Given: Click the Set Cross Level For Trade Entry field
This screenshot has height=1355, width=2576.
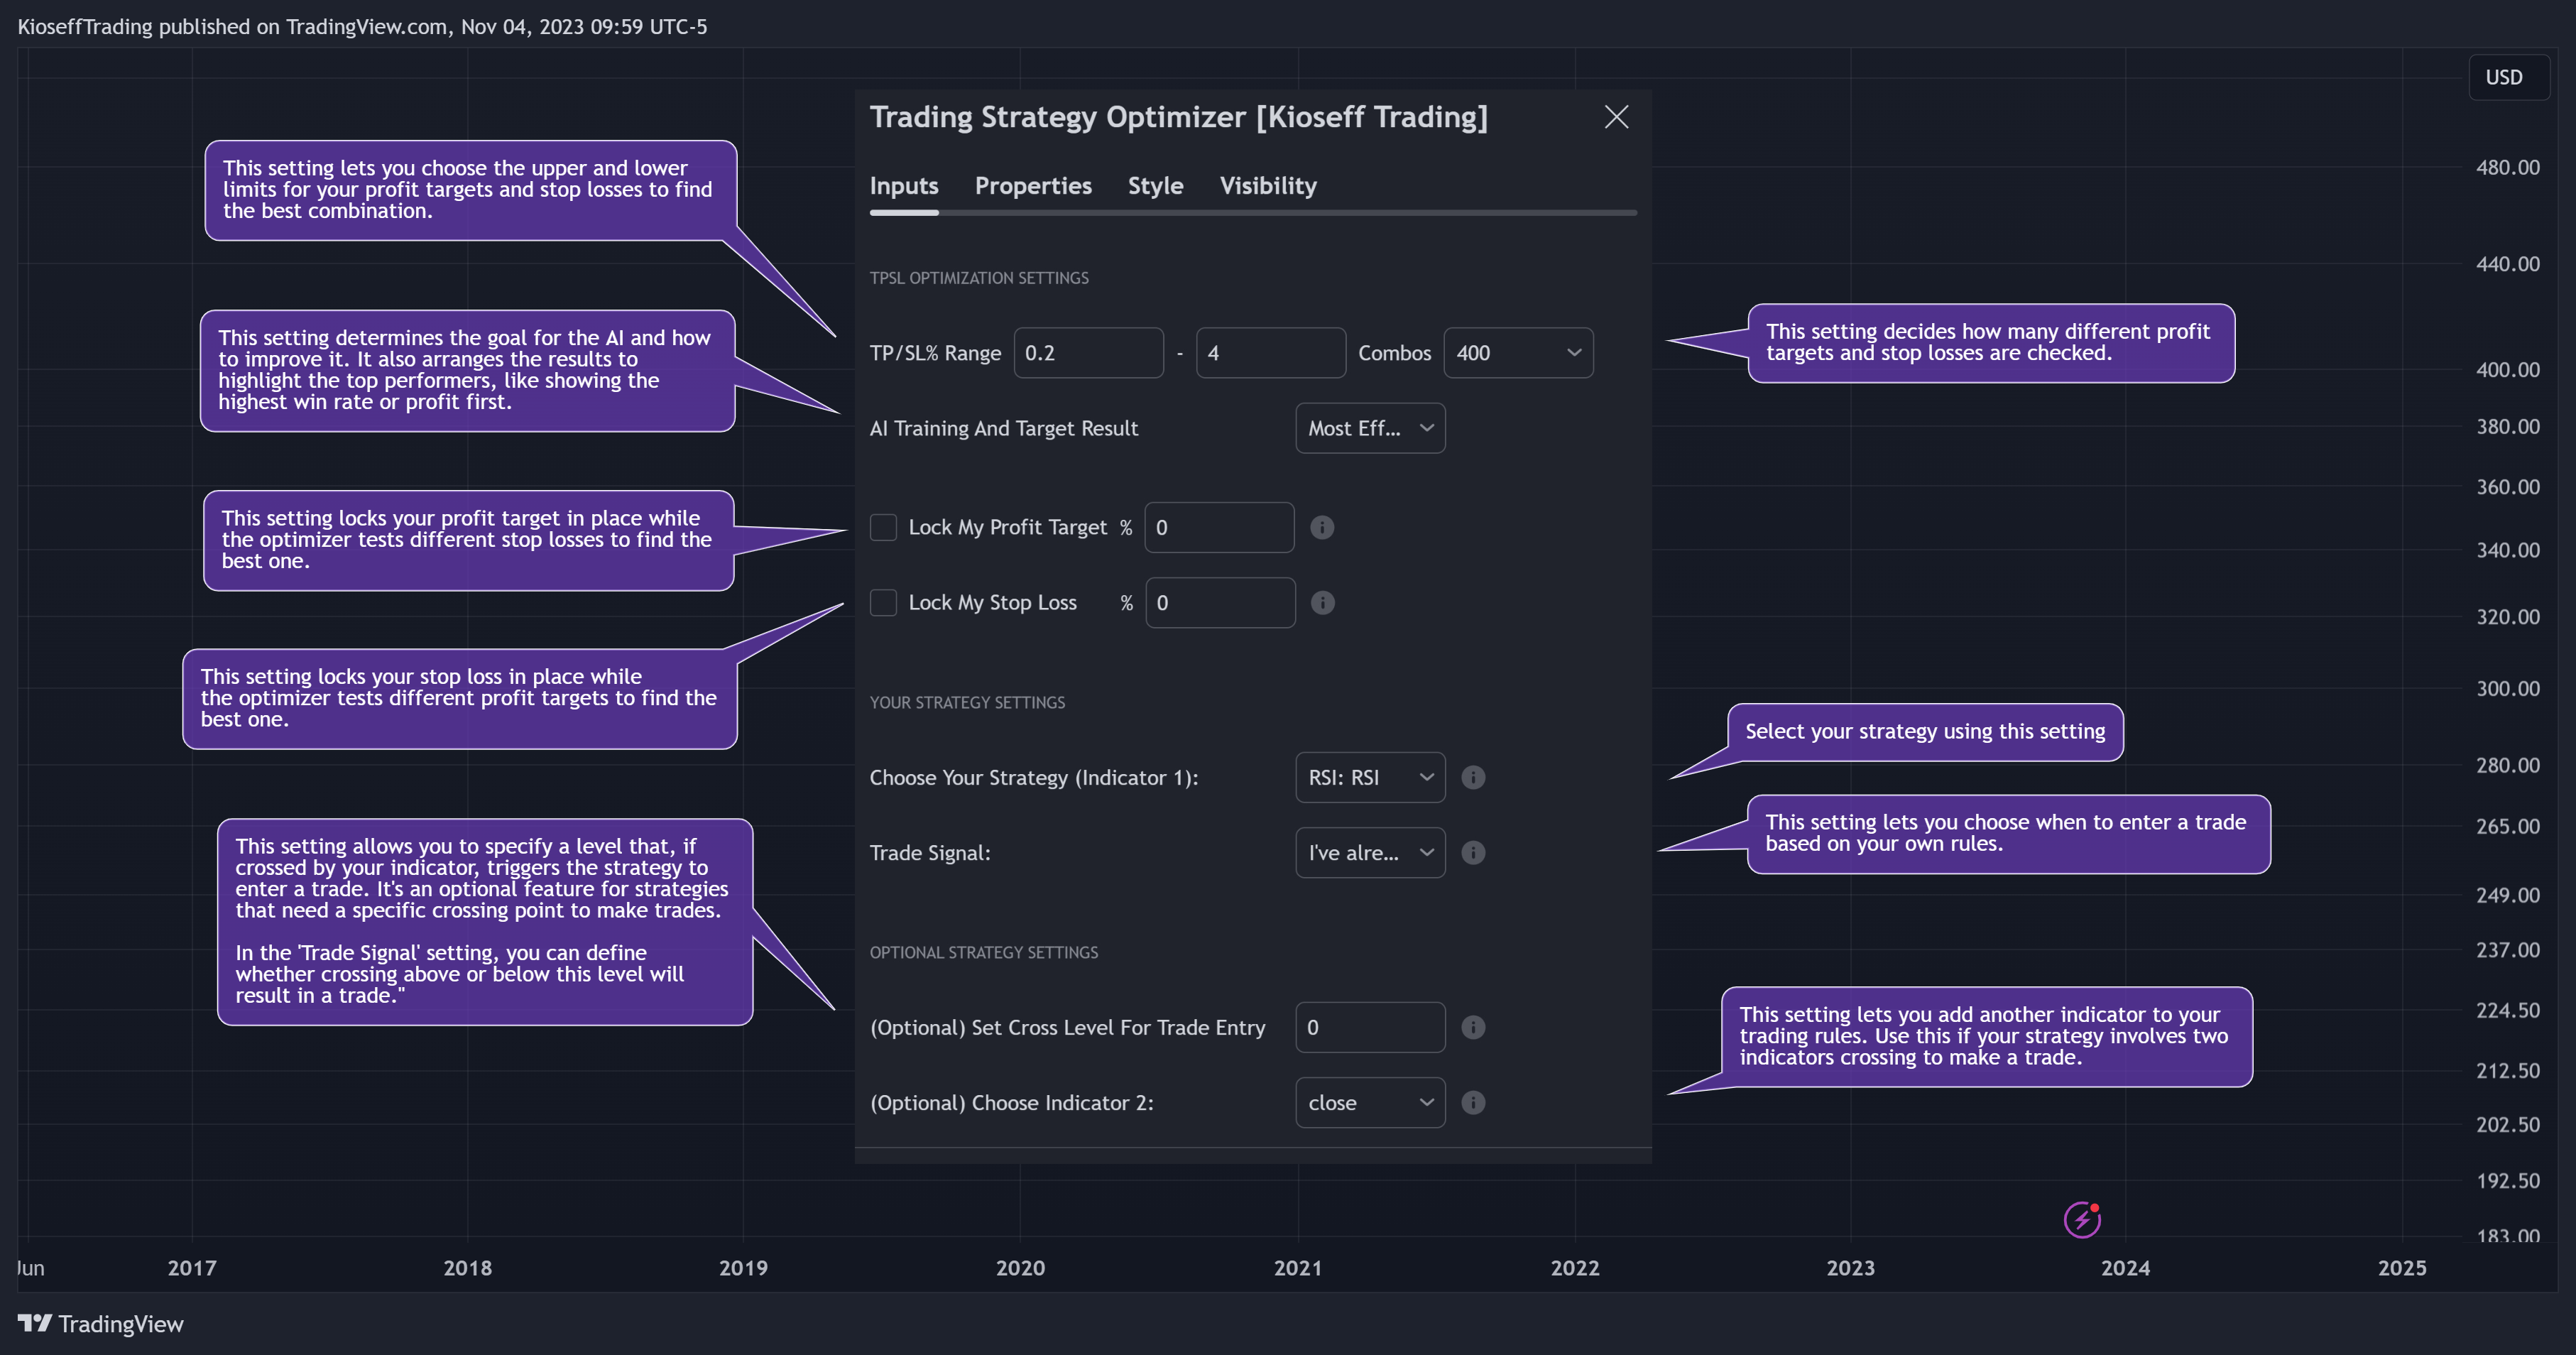Looking at the screenshot, I should [x=1370, y=1027].
